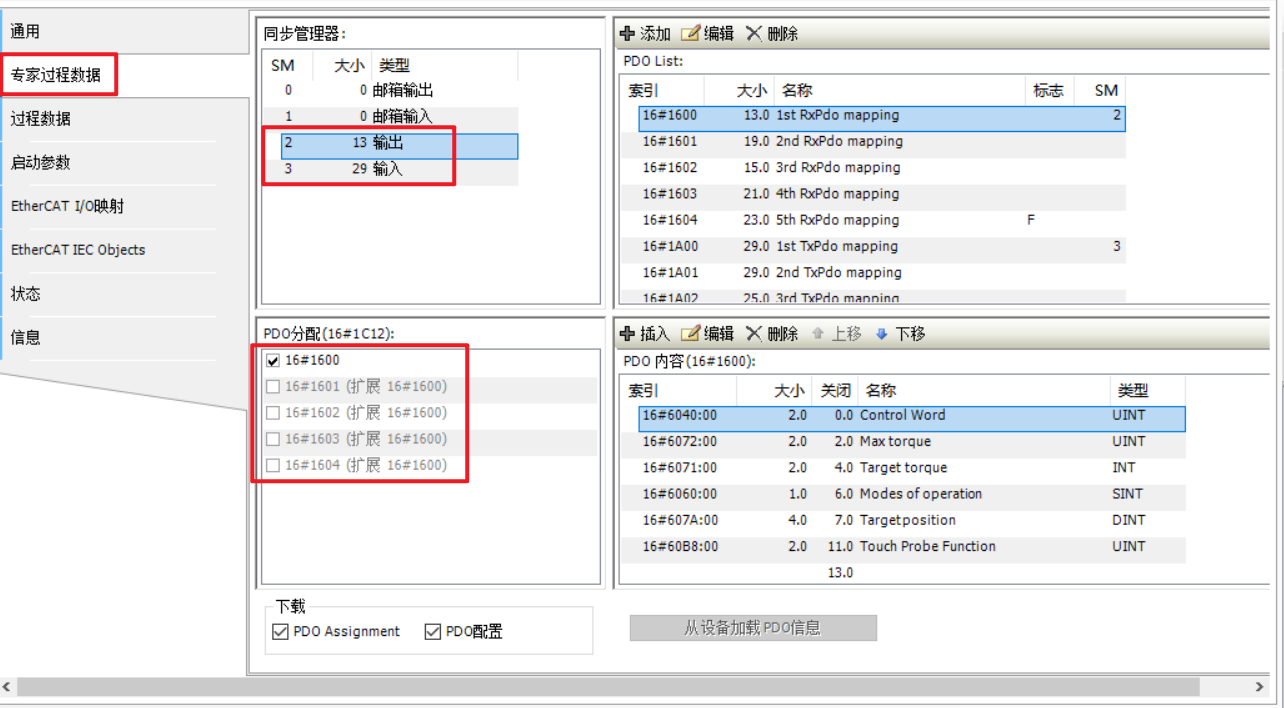Screen dimensions: 1284x708
Task: Select the 1st TxPdo mapping row
Action: point(836,247)
